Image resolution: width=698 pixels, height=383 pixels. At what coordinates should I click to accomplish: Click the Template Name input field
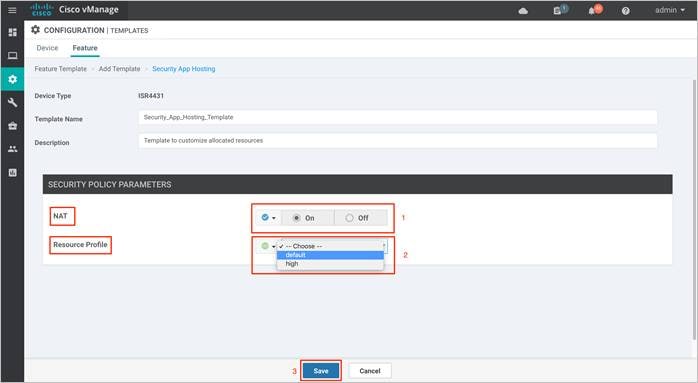pos(398,118)
